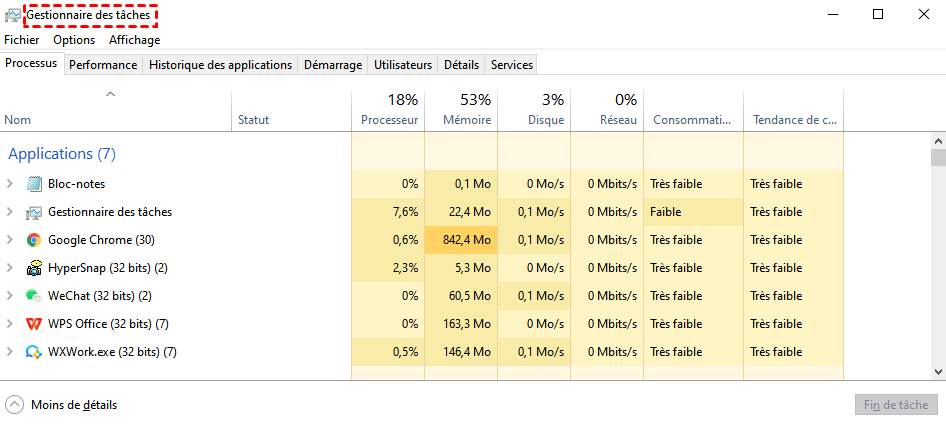Click the Task Manager title bar icon
The height and width of the screenshot is (428, 946).
(x=13, y=15)
